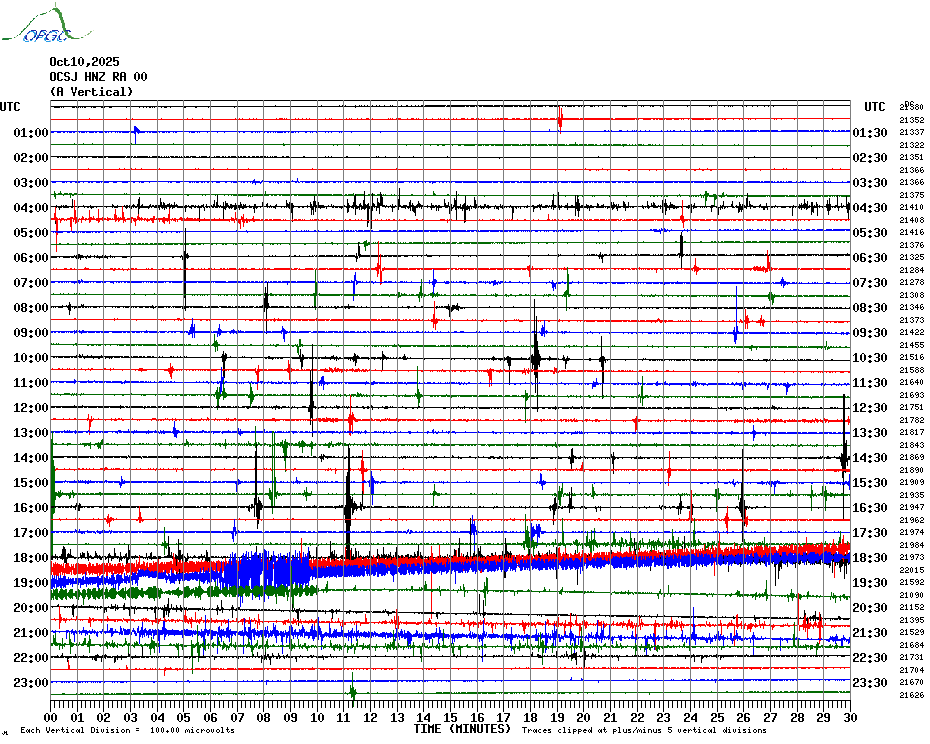Select the 22015 value in right column
Image resolution: width=930 pixels, height=744 pixels.
pos(911,570)
